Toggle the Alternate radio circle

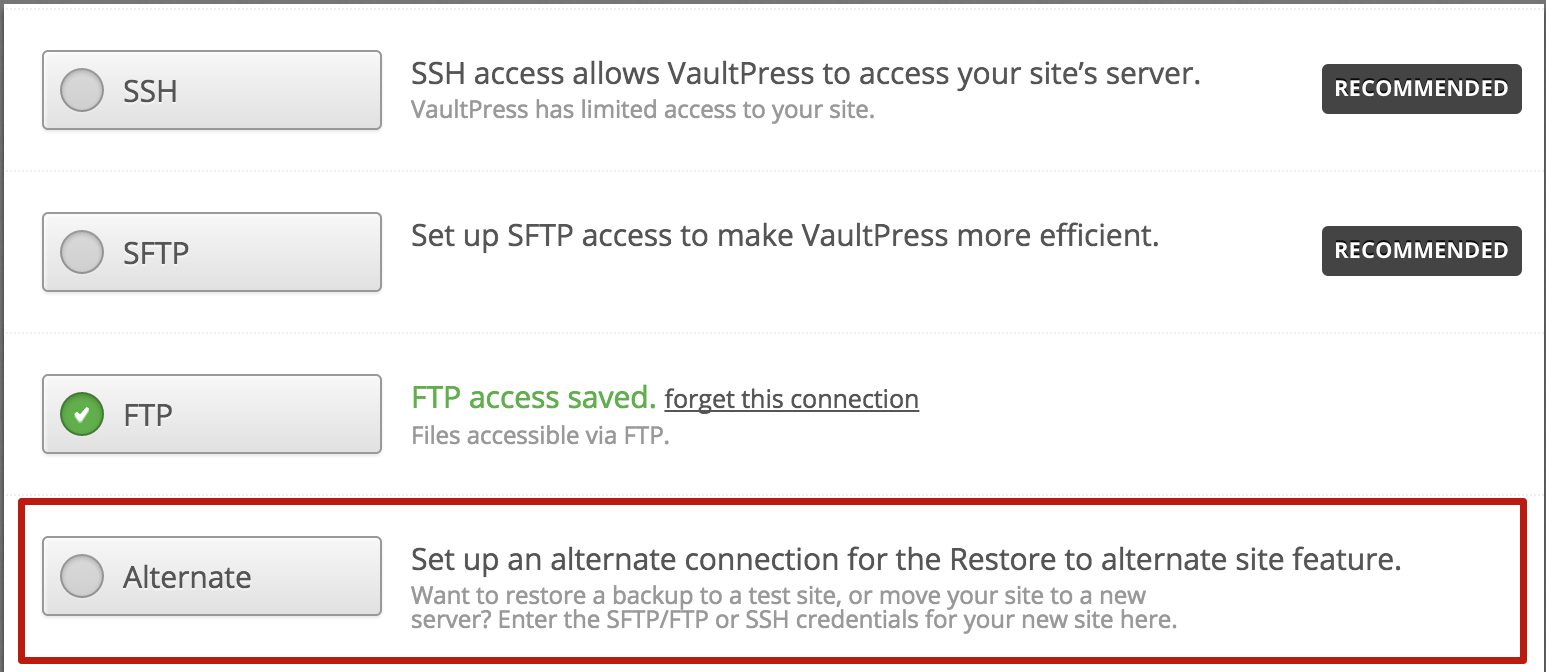pos(82,576)
